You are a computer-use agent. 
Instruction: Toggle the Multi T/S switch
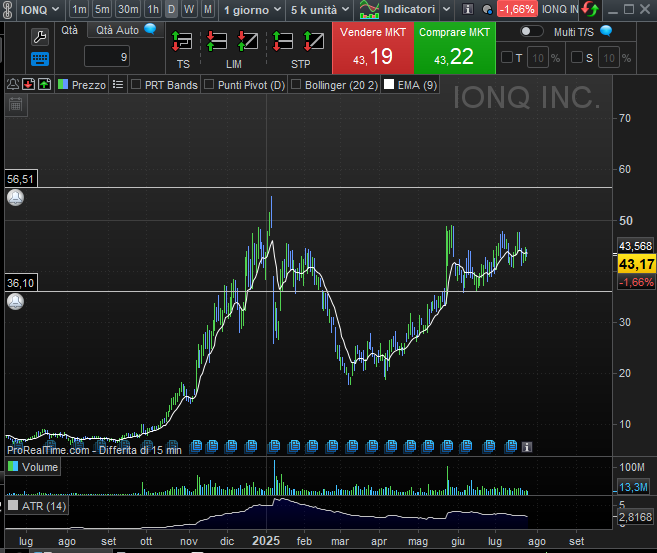[532, 31]
